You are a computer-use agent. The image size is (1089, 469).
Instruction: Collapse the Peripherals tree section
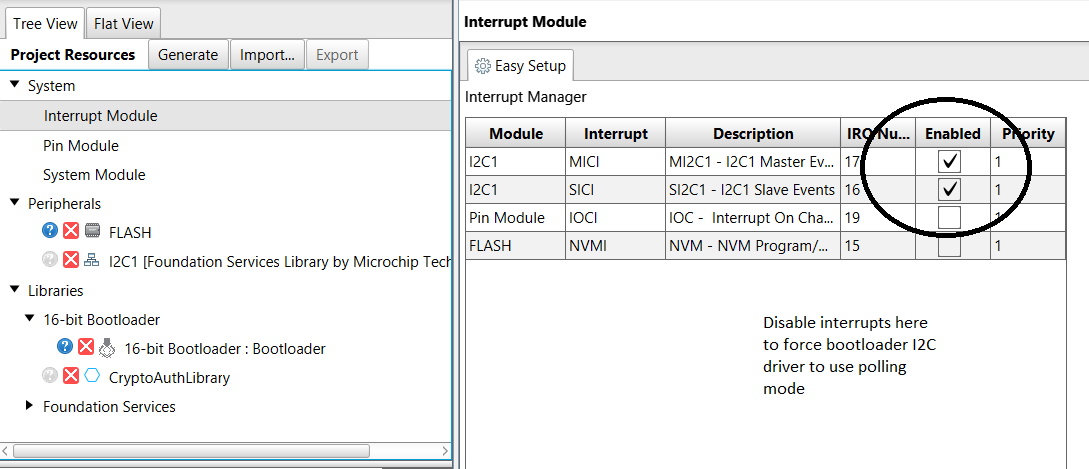tap(15, 203)
